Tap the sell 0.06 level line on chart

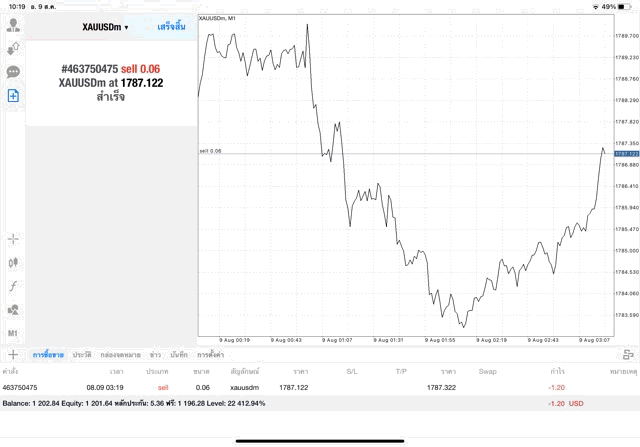[x=400, y=153]
